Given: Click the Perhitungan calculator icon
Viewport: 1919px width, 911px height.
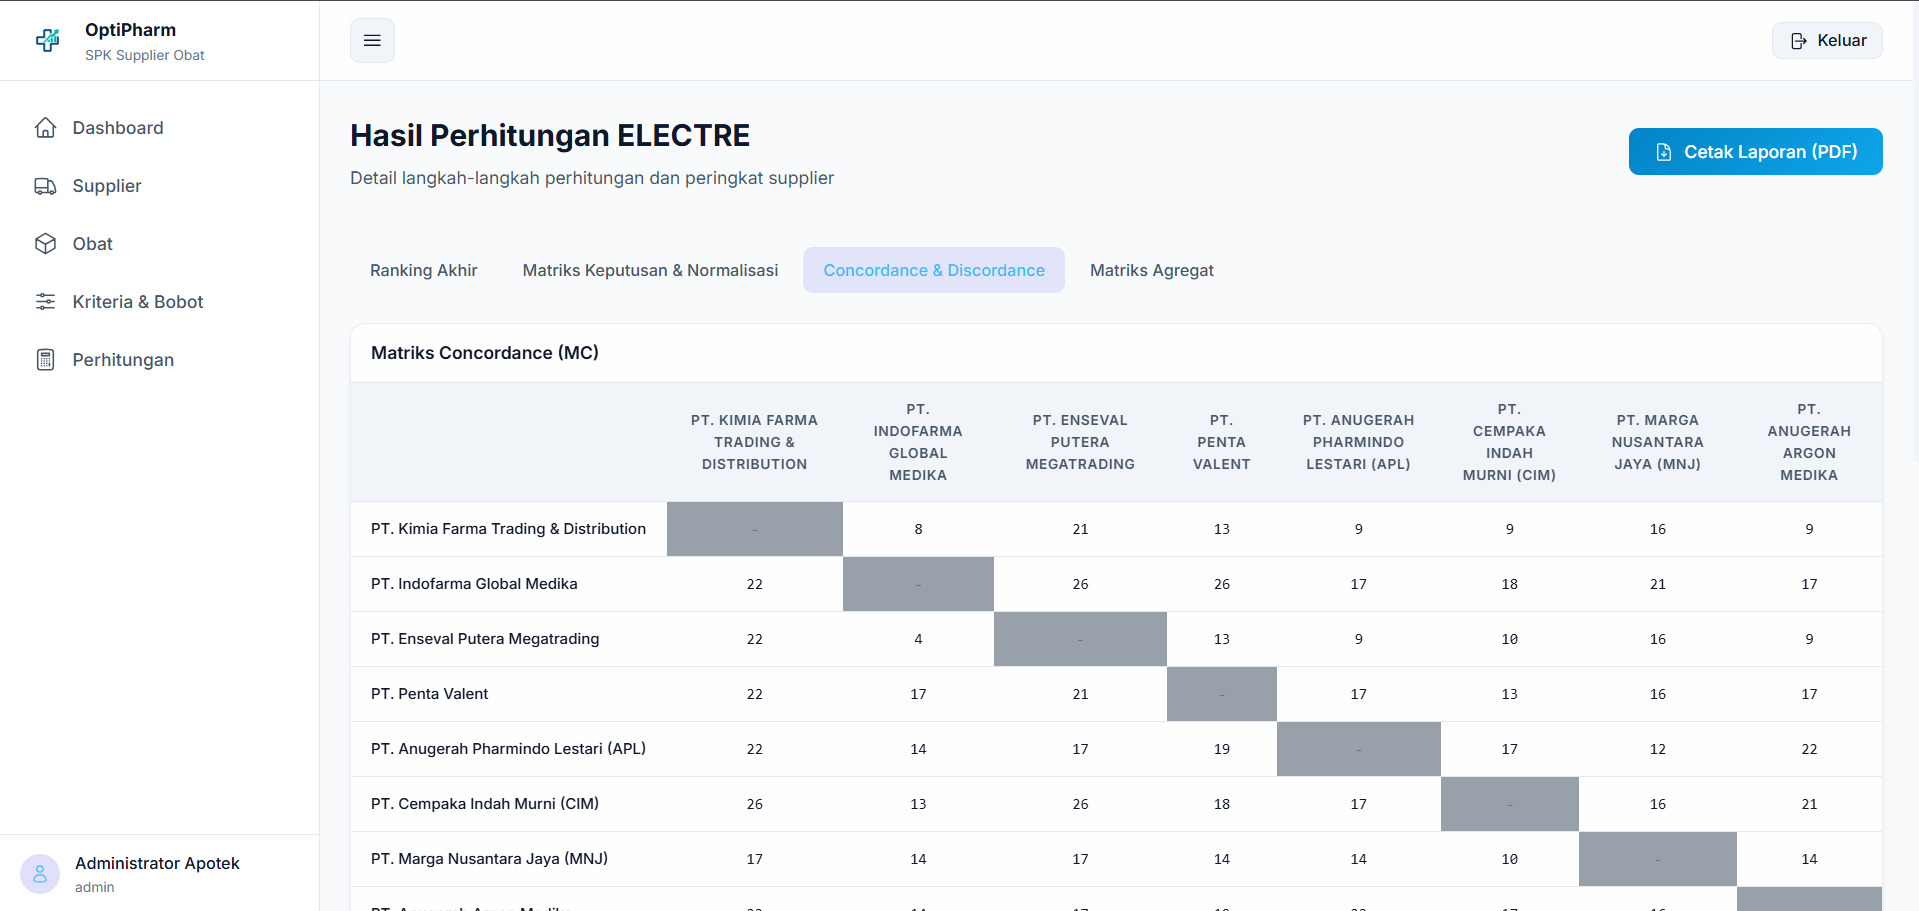Looking at the screenshot, I should point(45,360).
